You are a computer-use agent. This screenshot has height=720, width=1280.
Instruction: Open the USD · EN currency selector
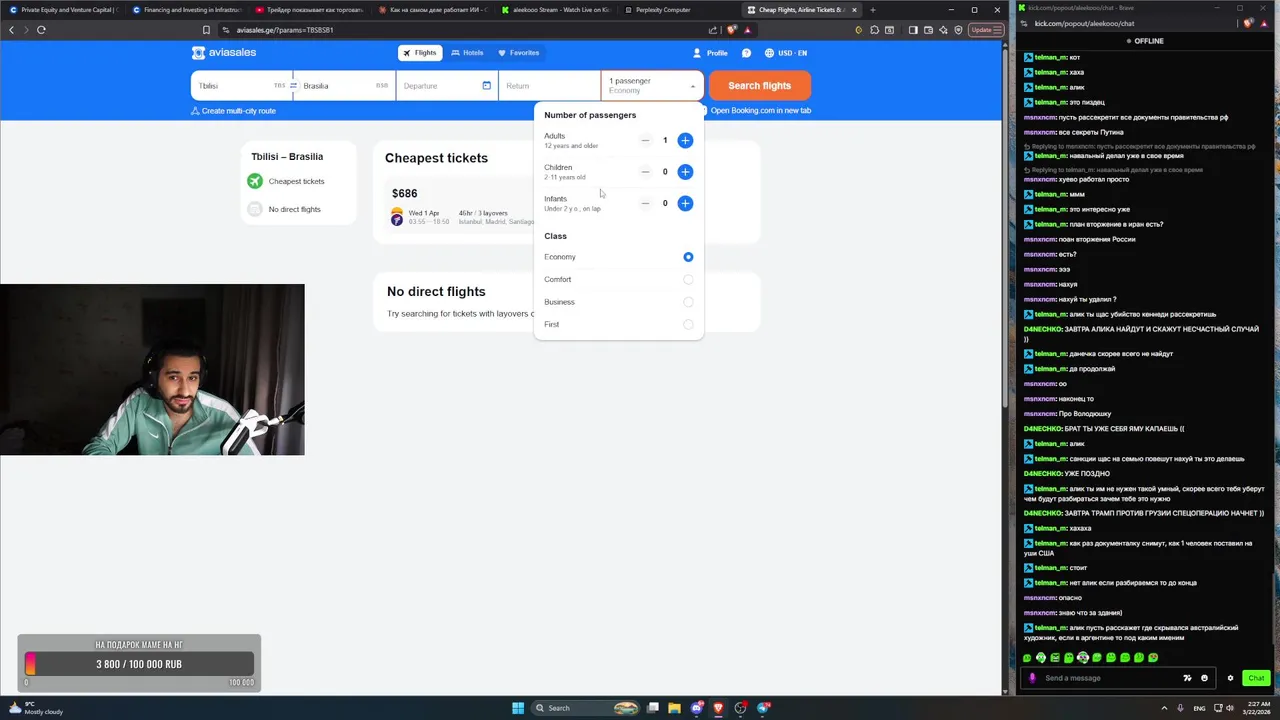786,53
